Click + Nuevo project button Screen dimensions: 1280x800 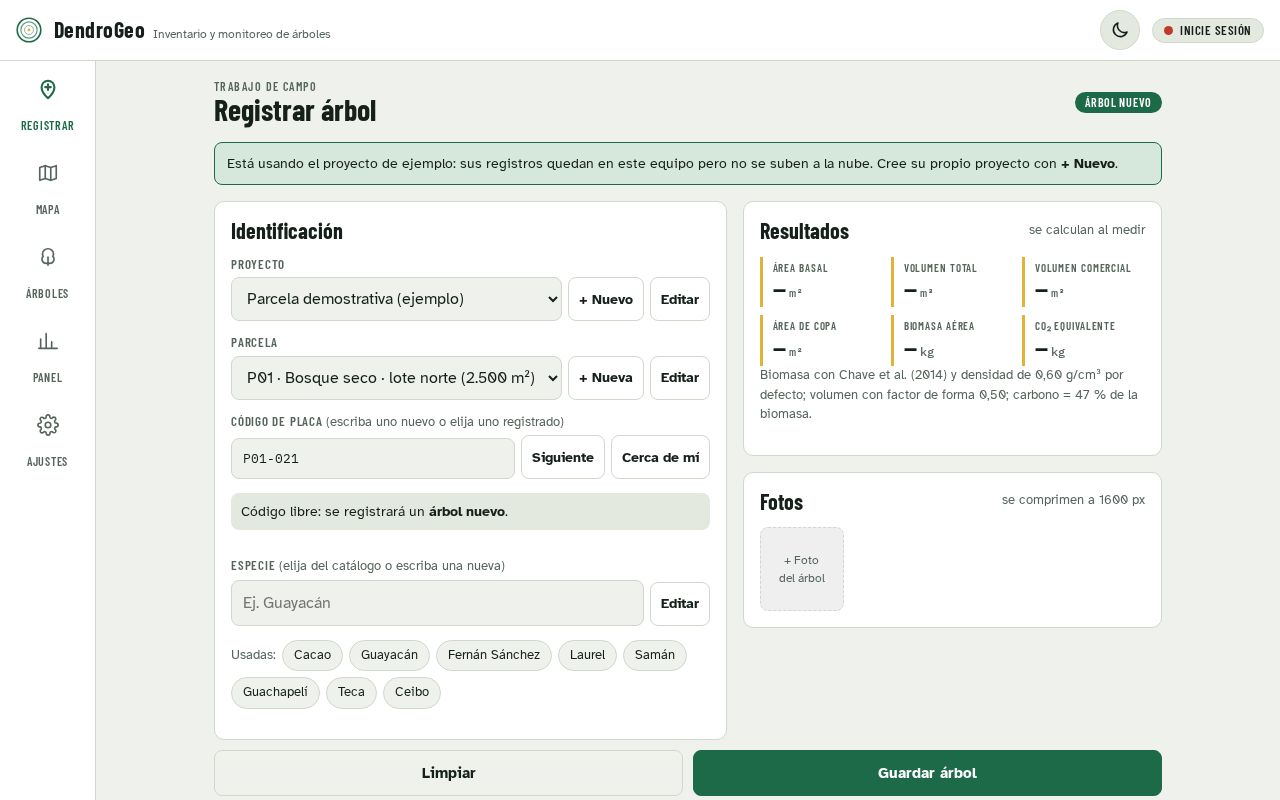(606, 299)
